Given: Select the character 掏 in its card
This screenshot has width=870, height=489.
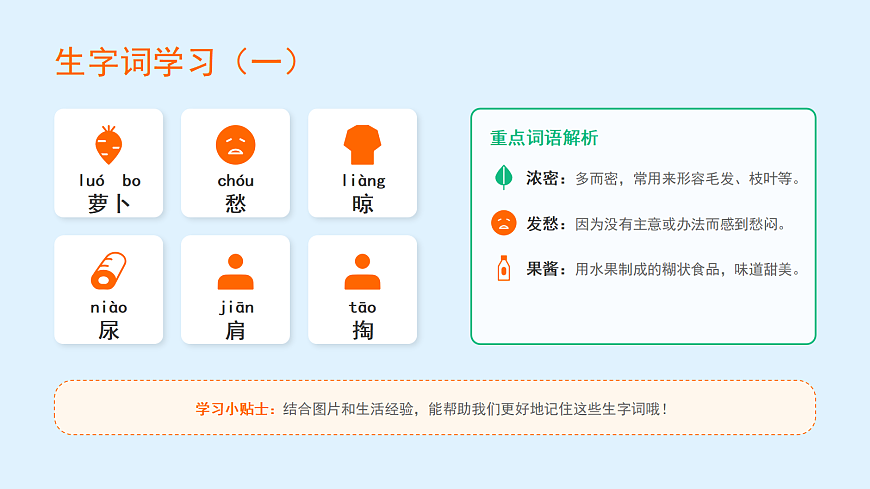Looking at the screenshot, I should [362, 330].
